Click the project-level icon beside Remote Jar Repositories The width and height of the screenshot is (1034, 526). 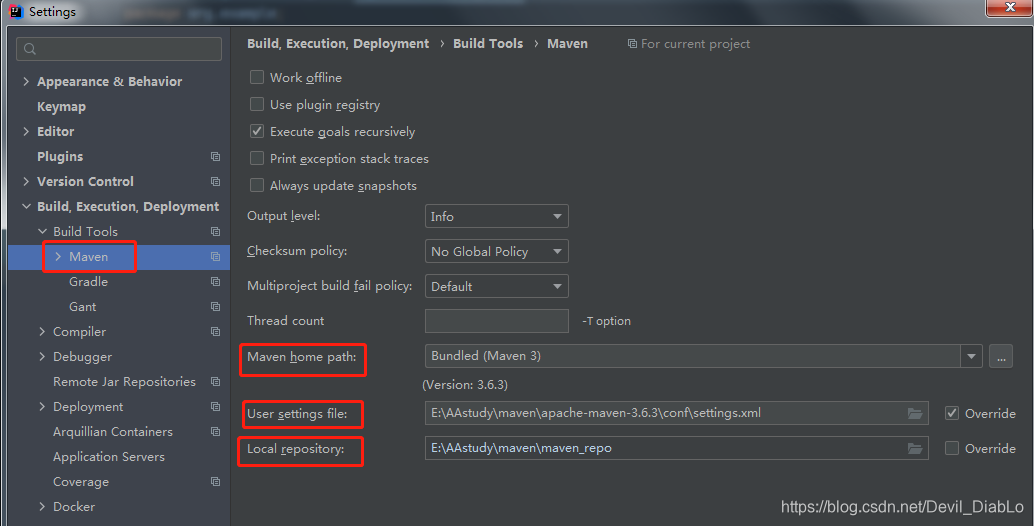click(x=215, y=382)
